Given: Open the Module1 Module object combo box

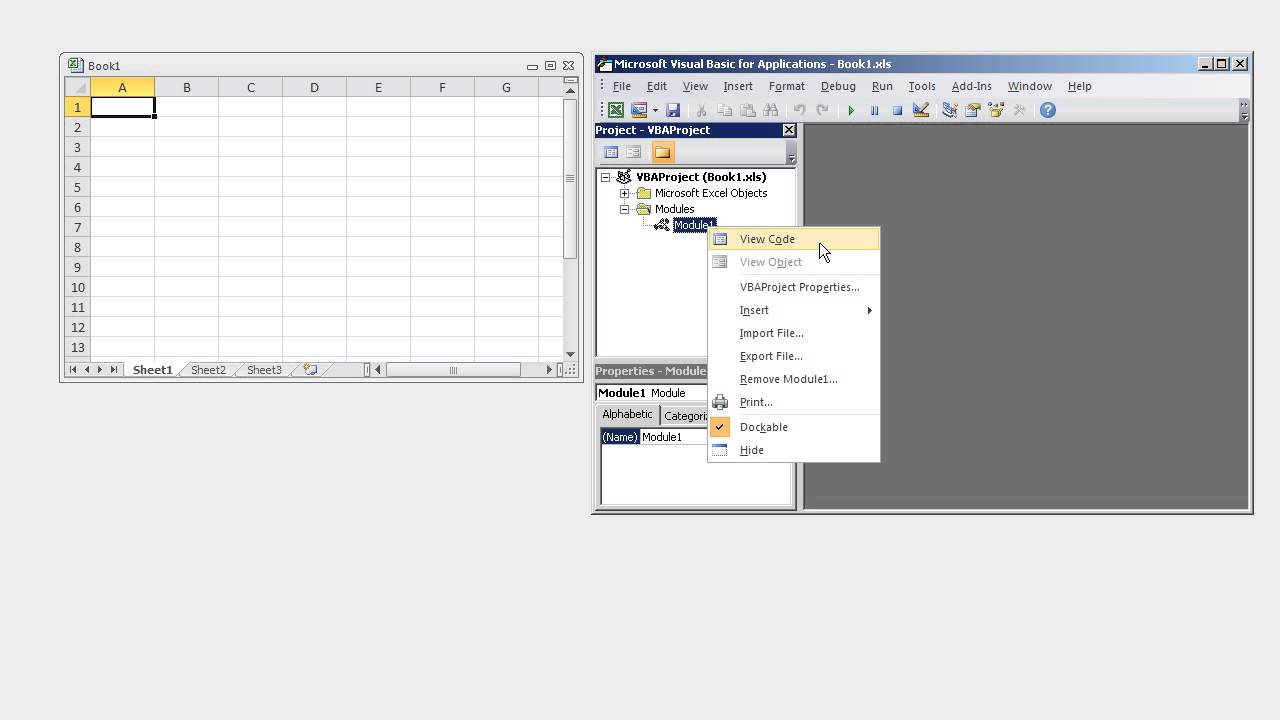Looking at the screenshot, I should [x=652, y=393].
